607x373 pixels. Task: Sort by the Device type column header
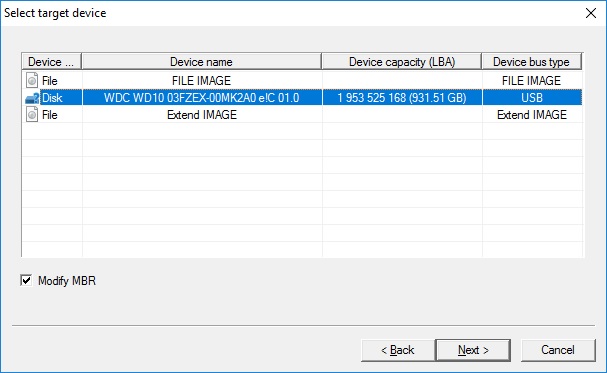click(51, 62)
